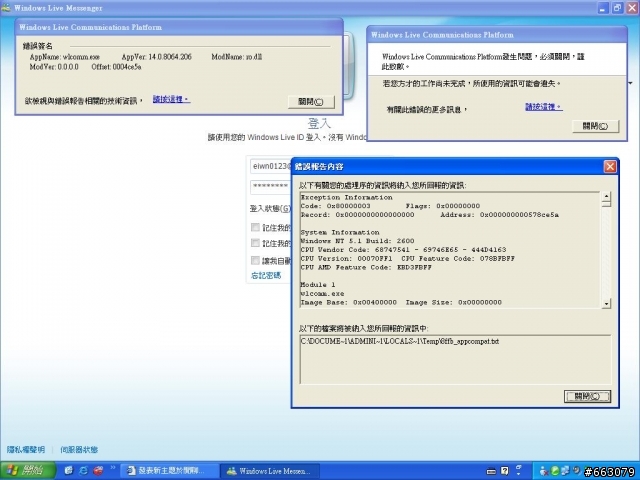Click scroll up arrow in exception information box
640x480 pixels.
pyautogui.click(x=606, y=197)
